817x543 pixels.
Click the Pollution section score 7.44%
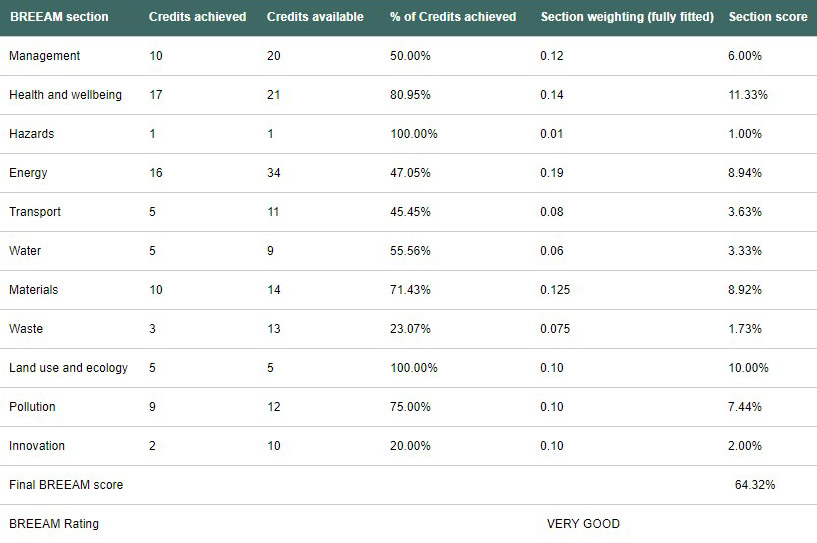coord(745,407)
